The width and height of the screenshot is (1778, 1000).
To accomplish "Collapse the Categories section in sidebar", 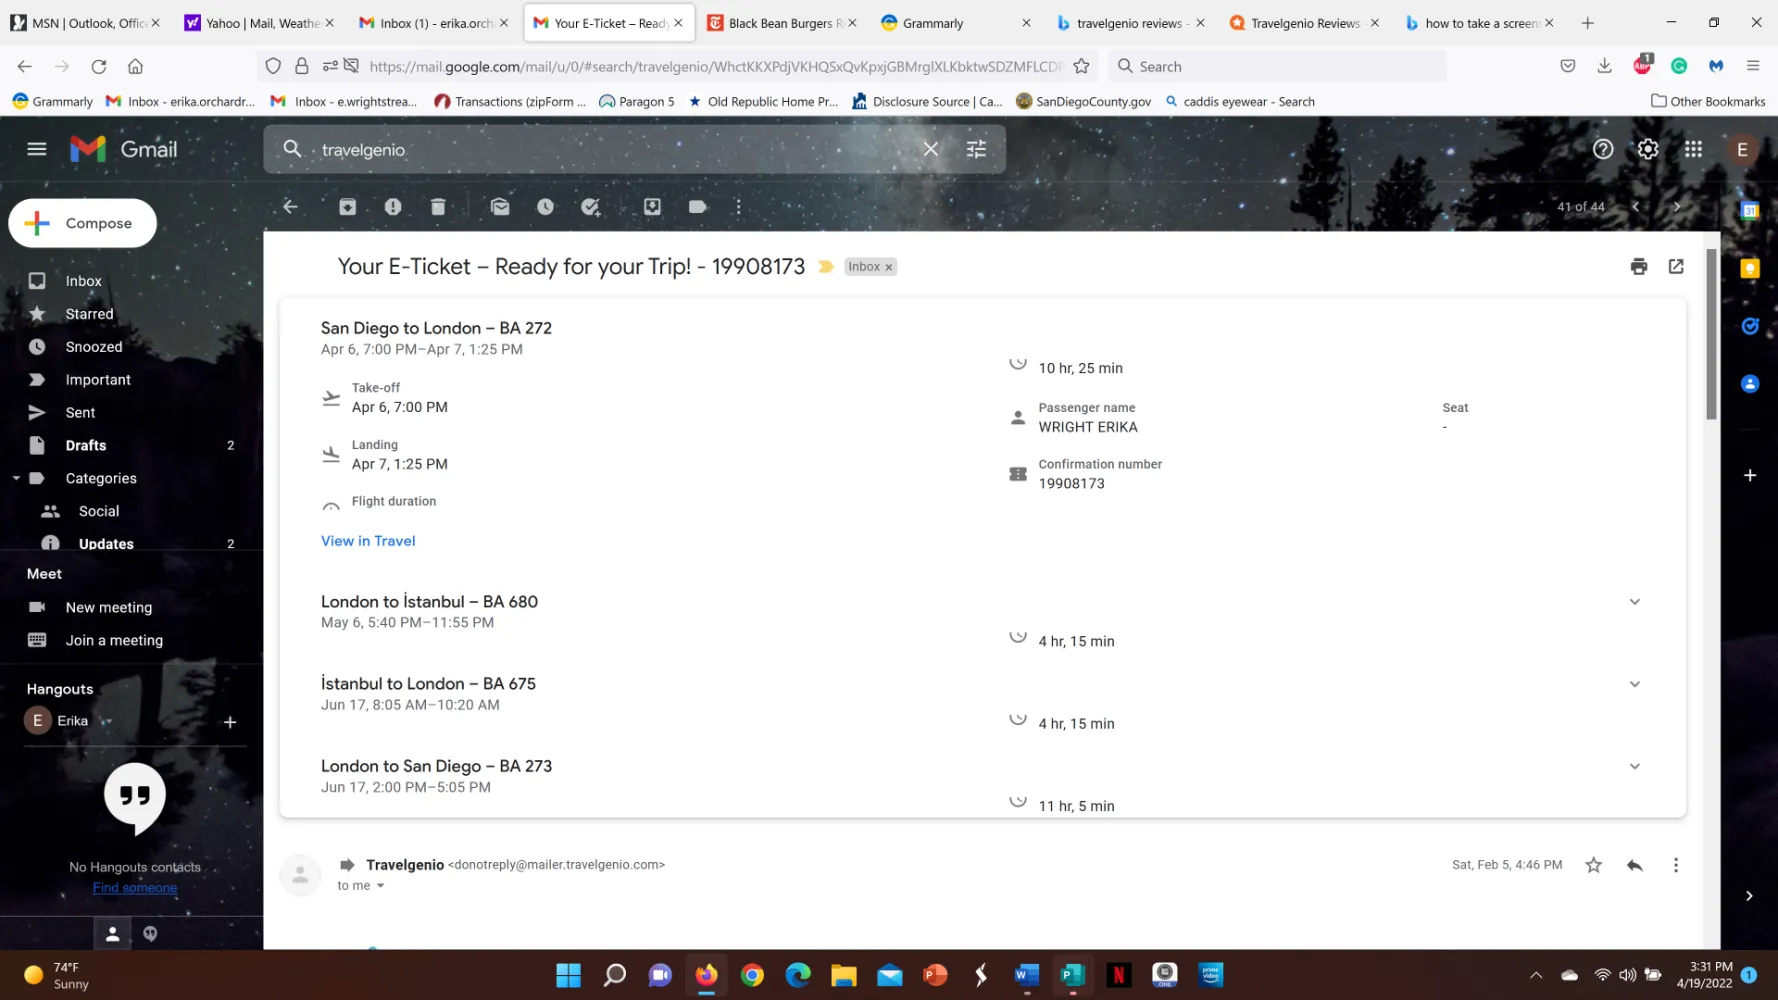I will (16, 478).
